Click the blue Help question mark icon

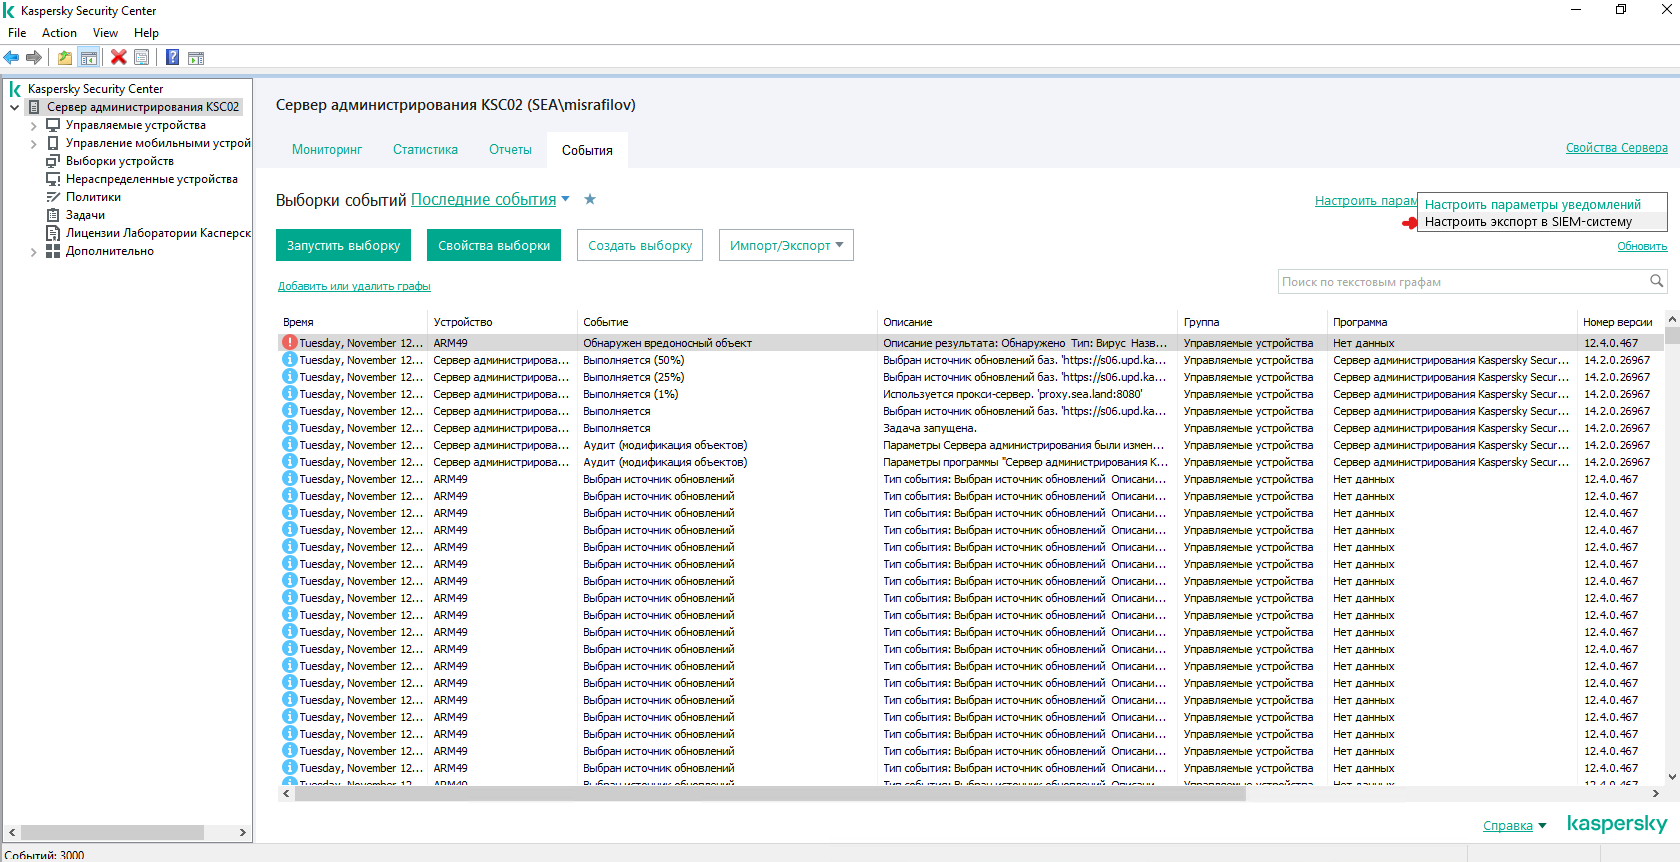click(172, 58)
